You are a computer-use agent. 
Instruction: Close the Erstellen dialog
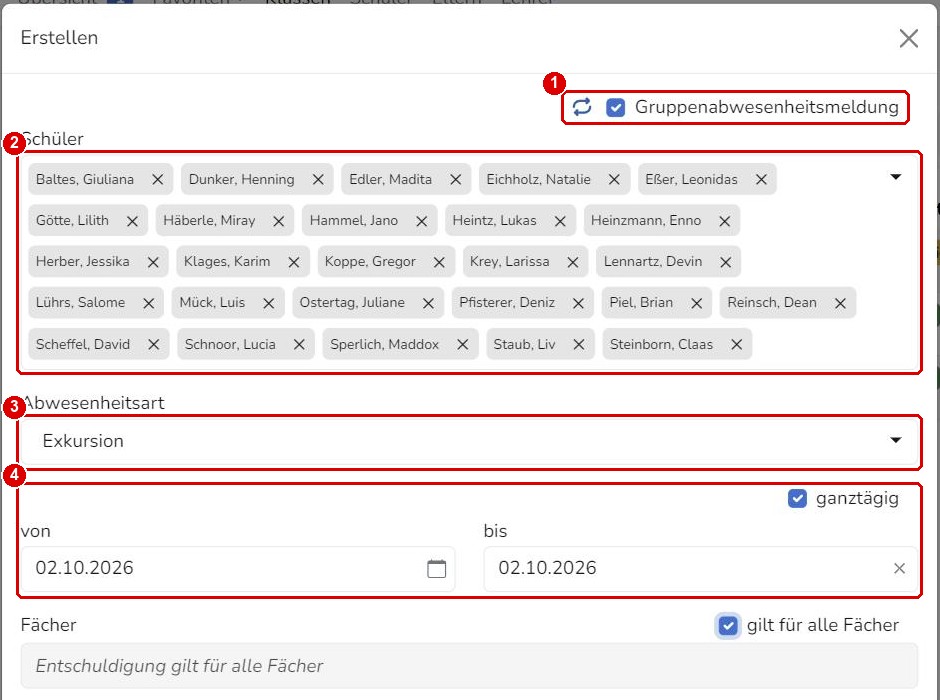coord(909,38)
